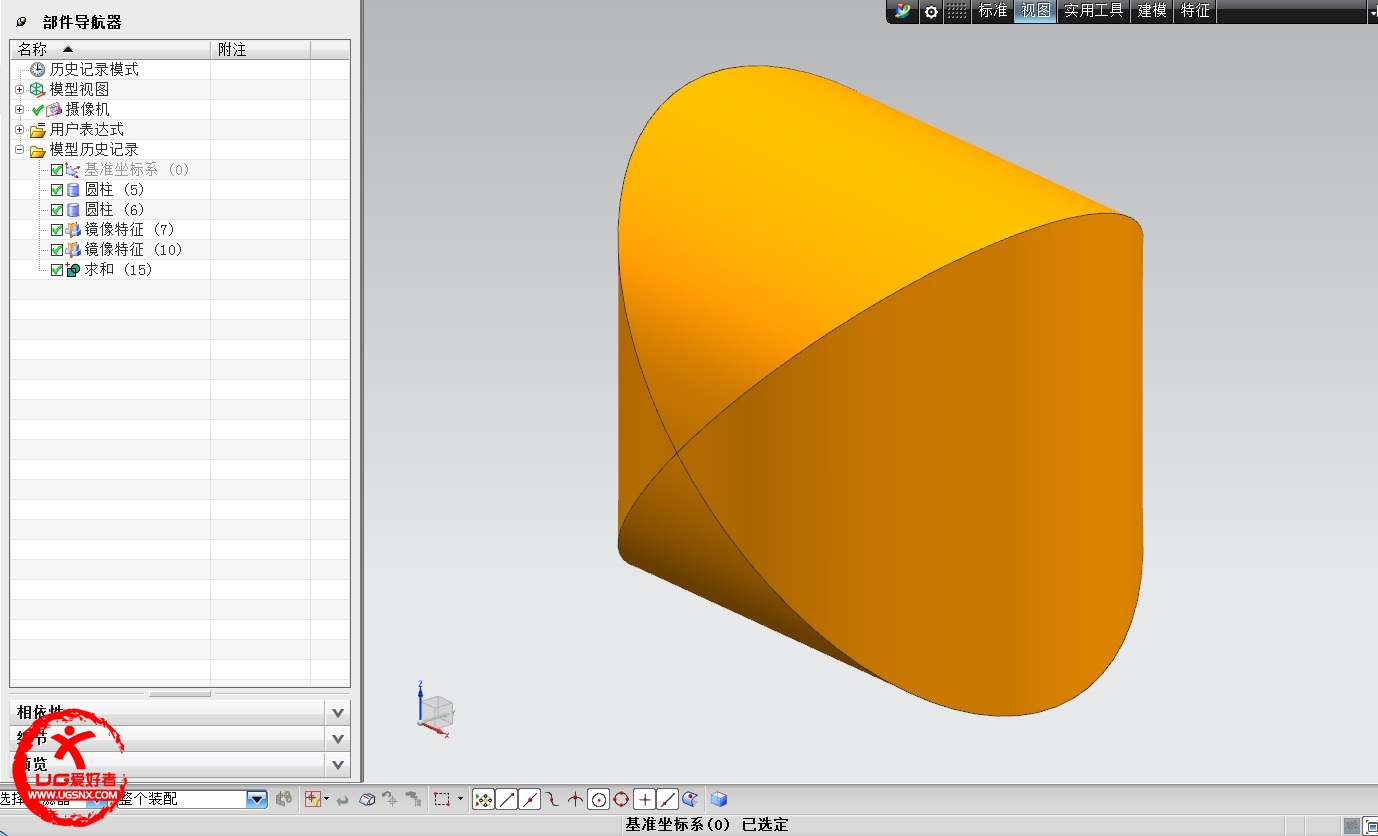Toggle the point on curve snap icon
Viewport: 1378px width, 836px height.
tap(668, 799)
